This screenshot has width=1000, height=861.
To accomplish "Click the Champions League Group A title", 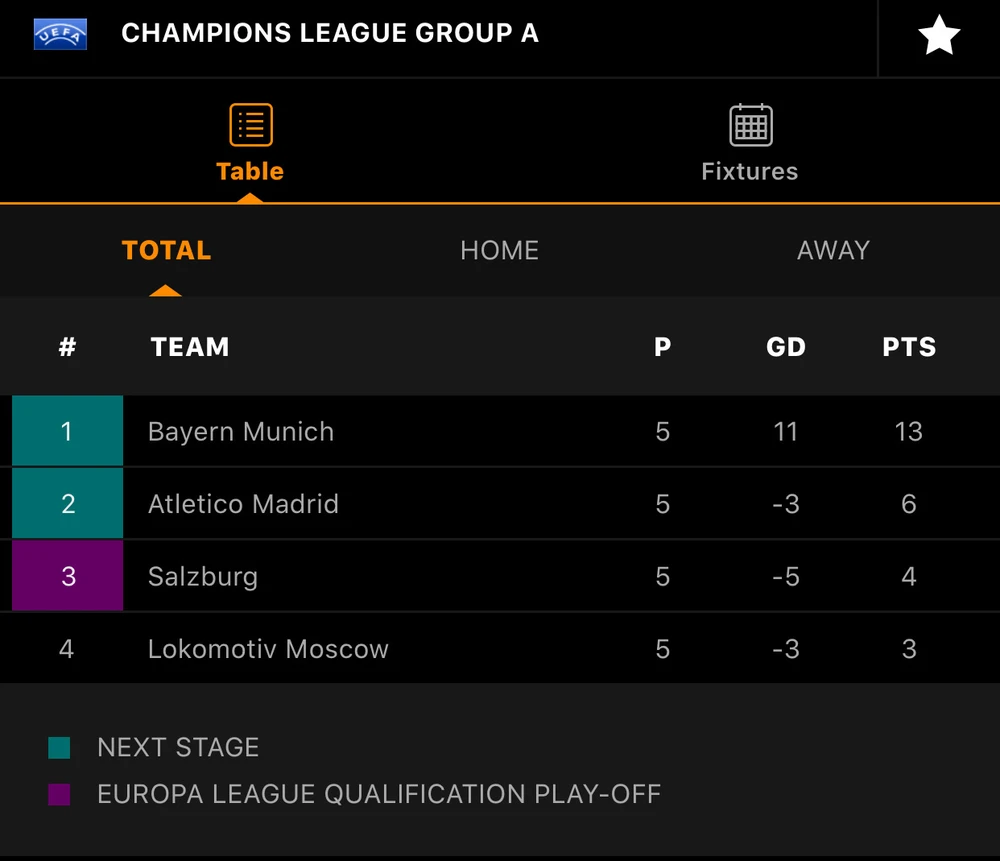I will [x=330, y=34].
